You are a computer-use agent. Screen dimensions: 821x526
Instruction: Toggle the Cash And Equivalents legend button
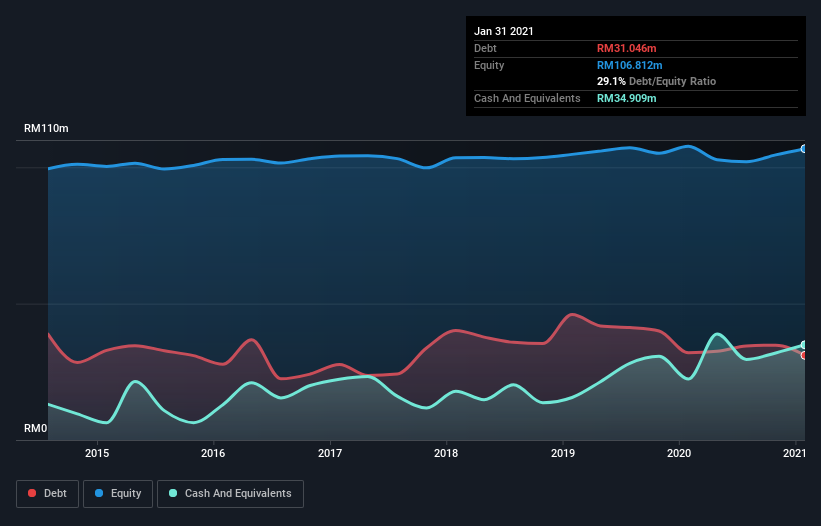click(230, 494)
